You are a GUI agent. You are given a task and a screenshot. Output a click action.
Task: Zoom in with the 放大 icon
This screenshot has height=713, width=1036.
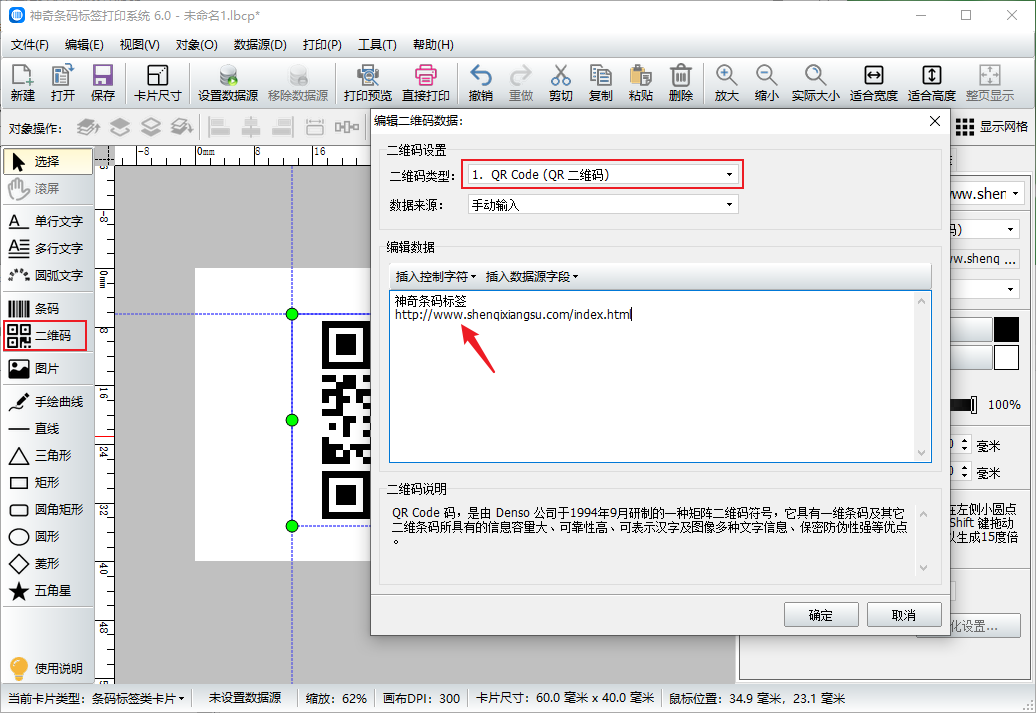[x=726, y=83]
